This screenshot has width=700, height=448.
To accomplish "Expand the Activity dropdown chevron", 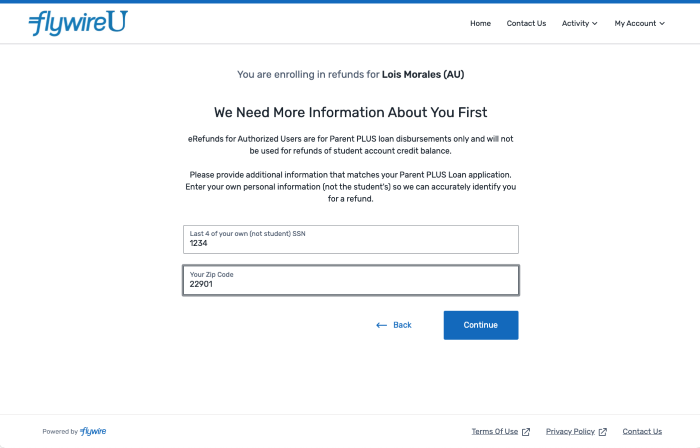I will [x=595, y=23].
